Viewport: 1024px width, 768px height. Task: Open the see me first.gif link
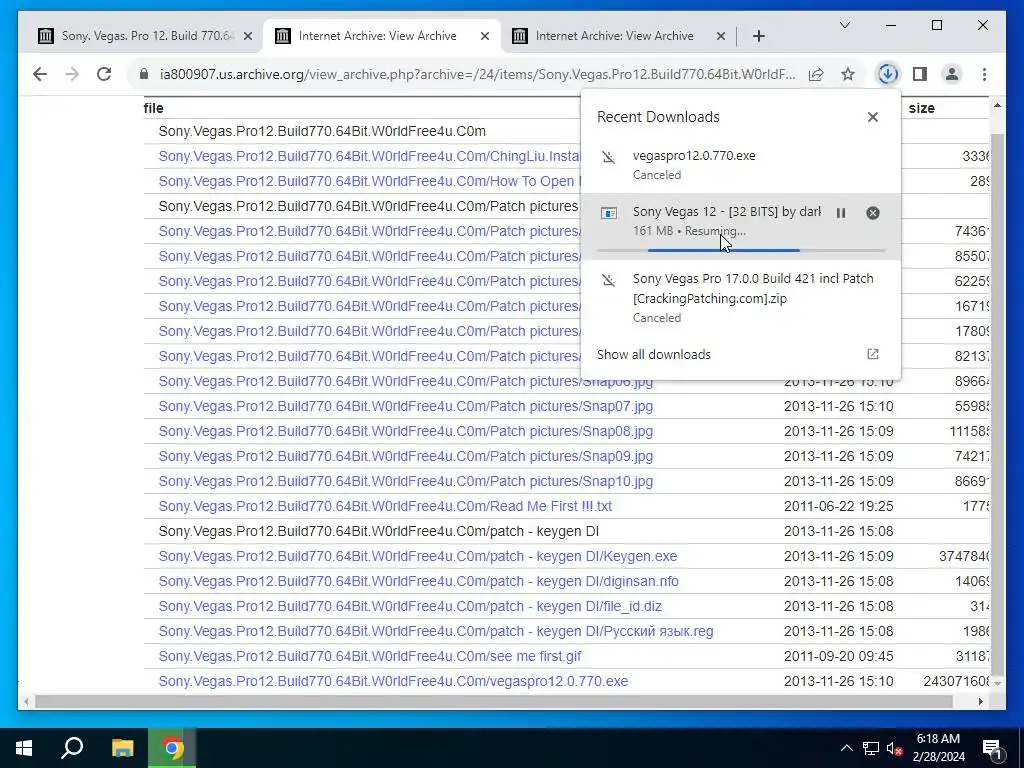[x=370, y=656]
